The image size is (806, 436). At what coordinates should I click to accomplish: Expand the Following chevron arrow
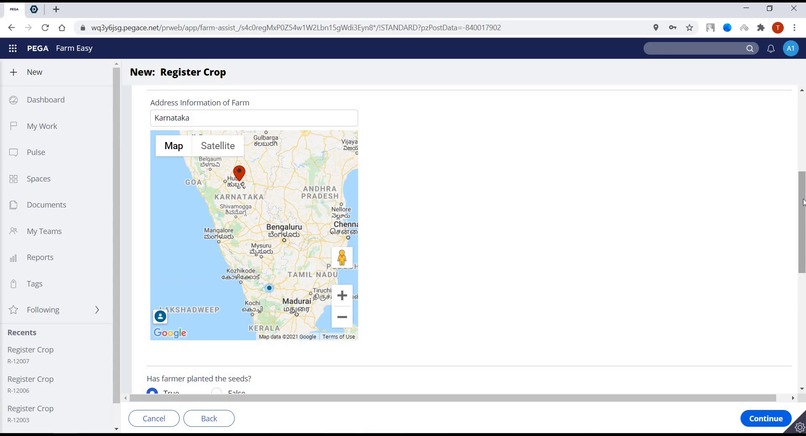(97, 310)
